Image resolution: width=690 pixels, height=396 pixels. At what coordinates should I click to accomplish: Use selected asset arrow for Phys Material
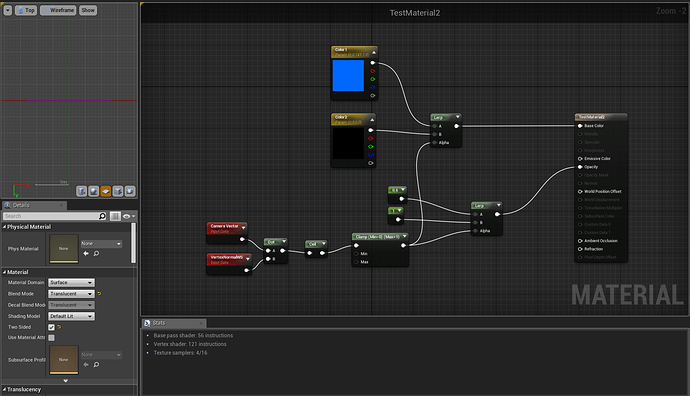click(86, 253)
